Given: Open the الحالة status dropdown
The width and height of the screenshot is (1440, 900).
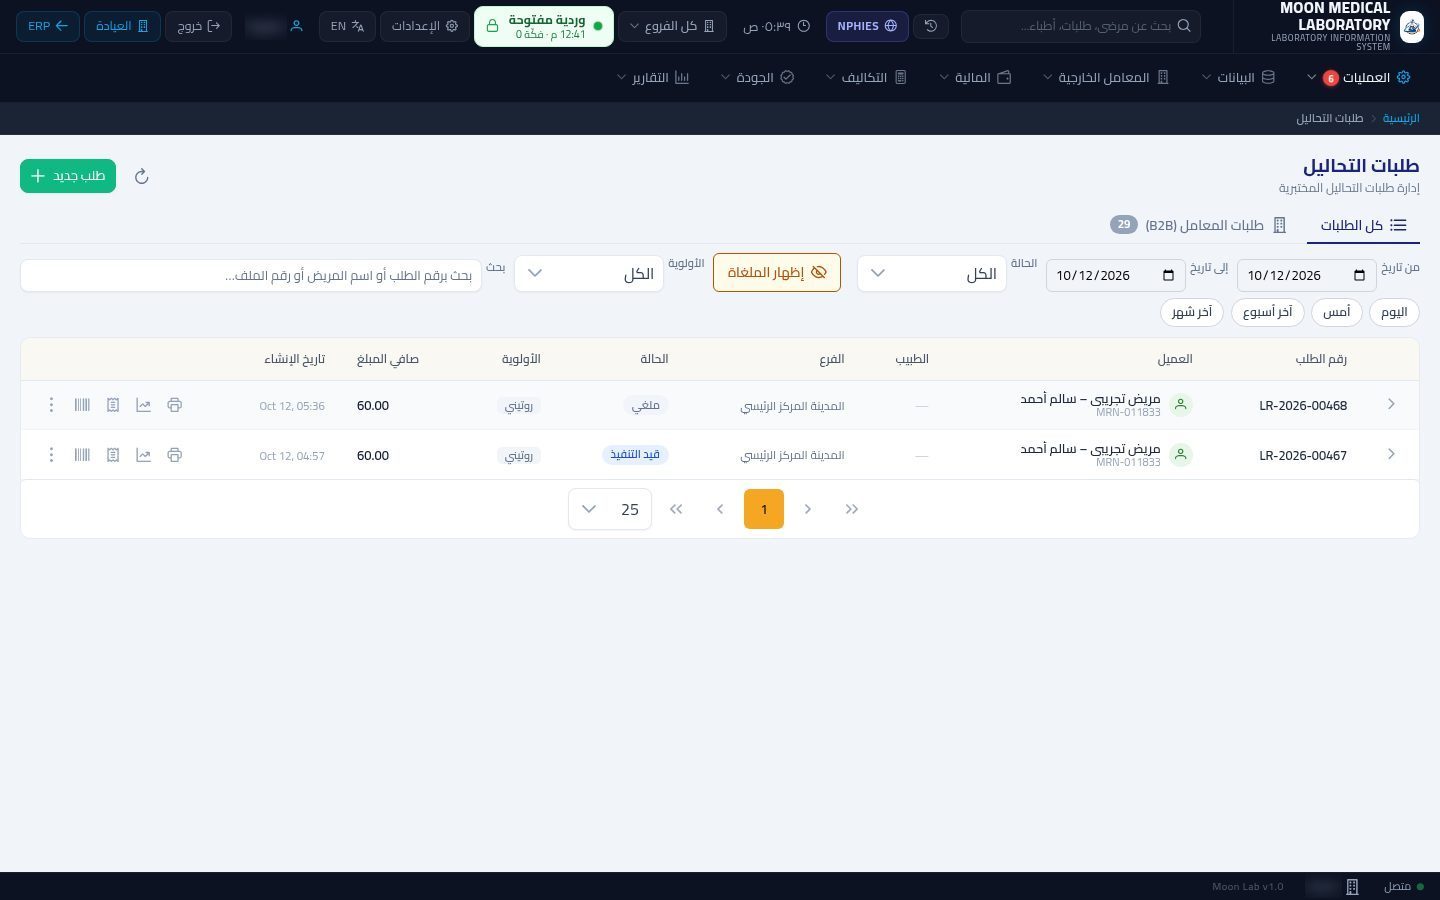Looking at the screenshot, I should click(x=931, y=273).
